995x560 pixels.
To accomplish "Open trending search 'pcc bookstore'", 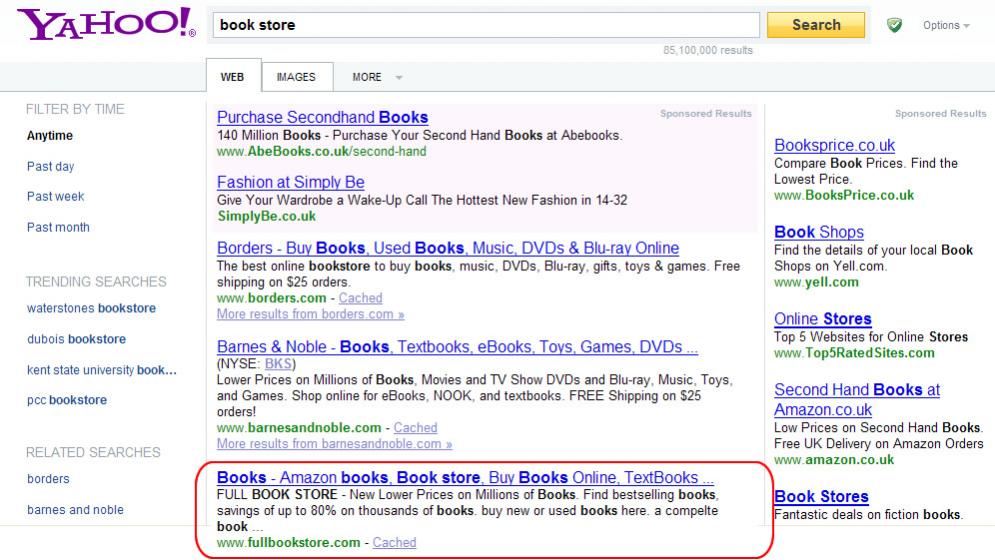I will click(67, 400).
